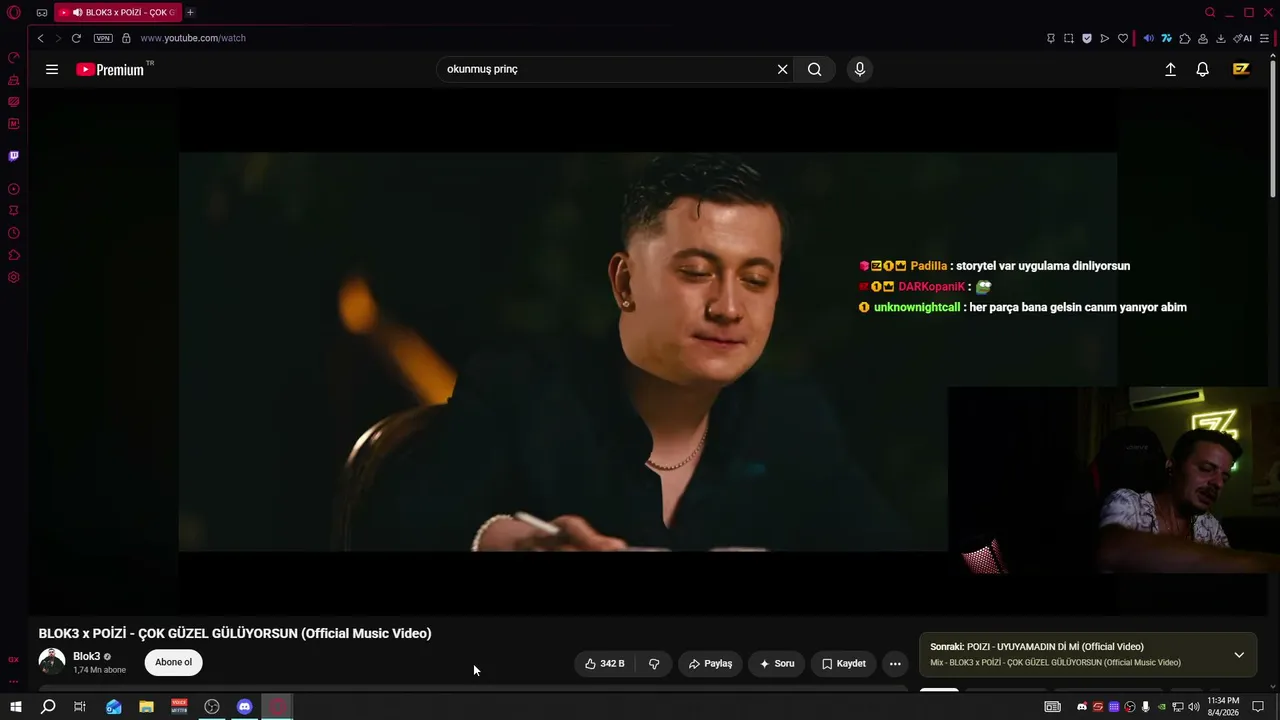Image resolution: width=1280 pixels, height=720 pixels.
Task: Open the Soru ask button
Action: point(776,663)
